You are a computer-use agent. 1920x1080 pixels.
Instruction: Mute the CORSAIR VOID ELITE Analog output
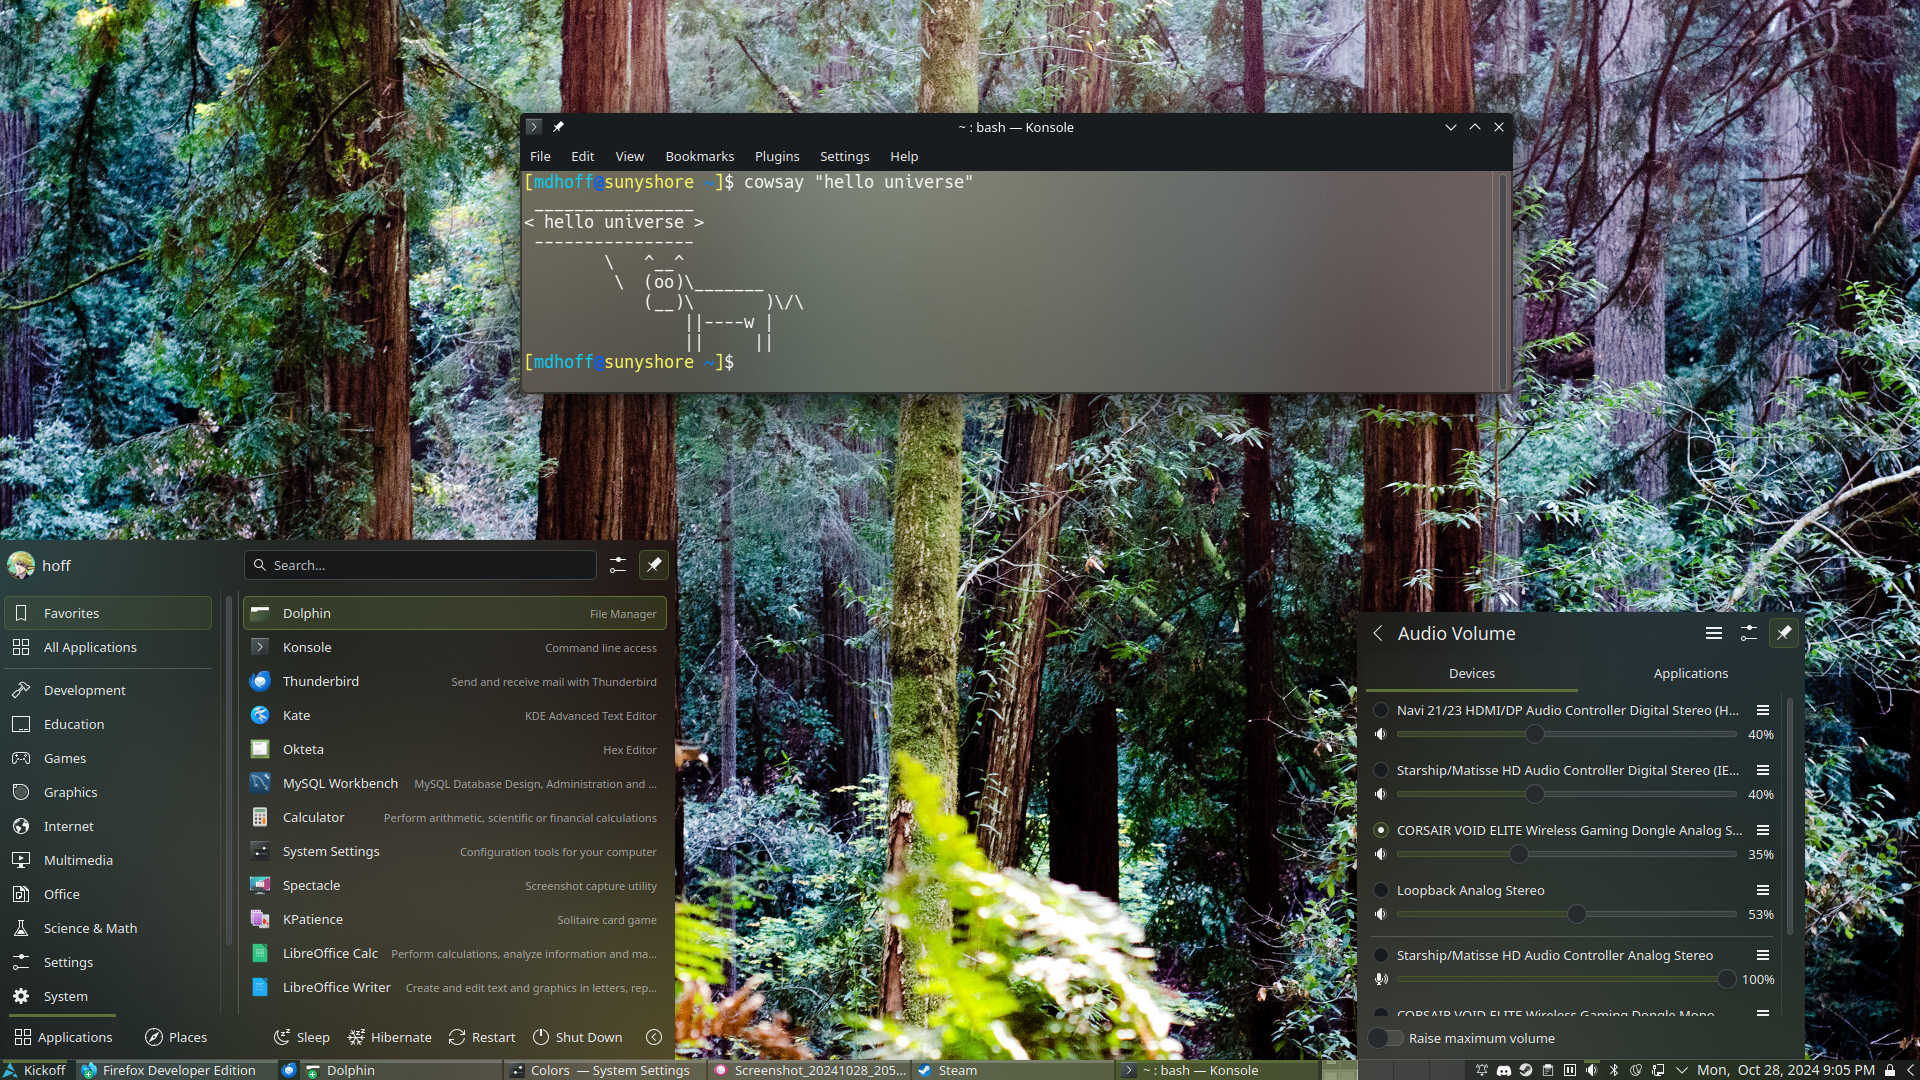(1381, 854)
